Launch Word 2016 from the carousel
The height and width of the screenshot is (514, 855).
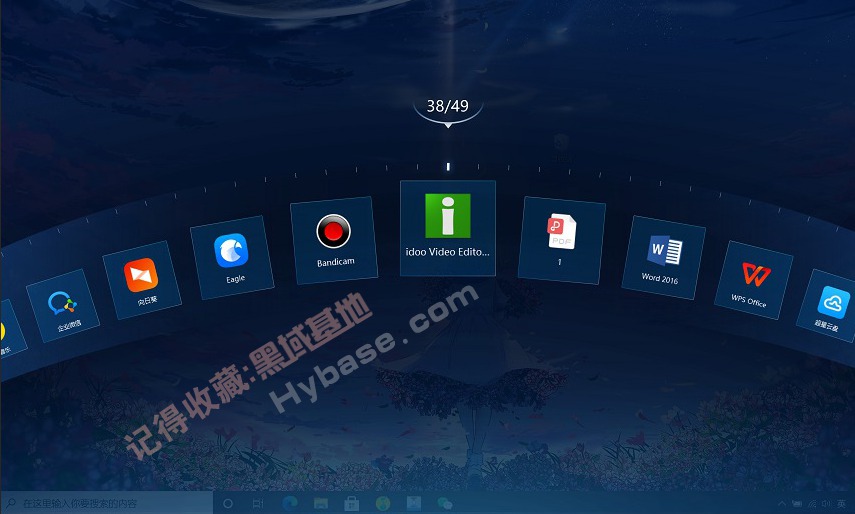click(x=664, y=257)
